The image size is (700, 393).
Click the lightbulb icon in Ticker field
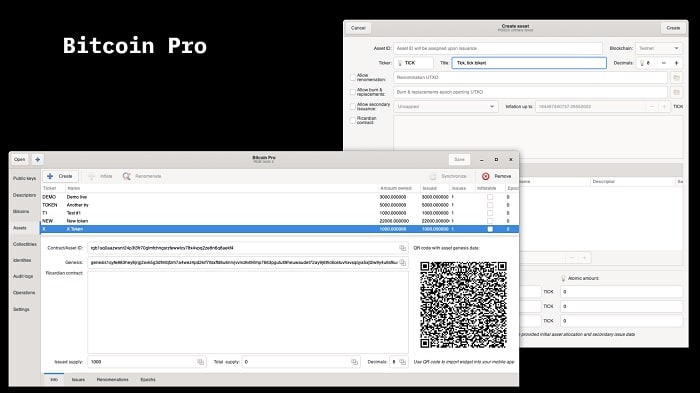coord(400,63)
